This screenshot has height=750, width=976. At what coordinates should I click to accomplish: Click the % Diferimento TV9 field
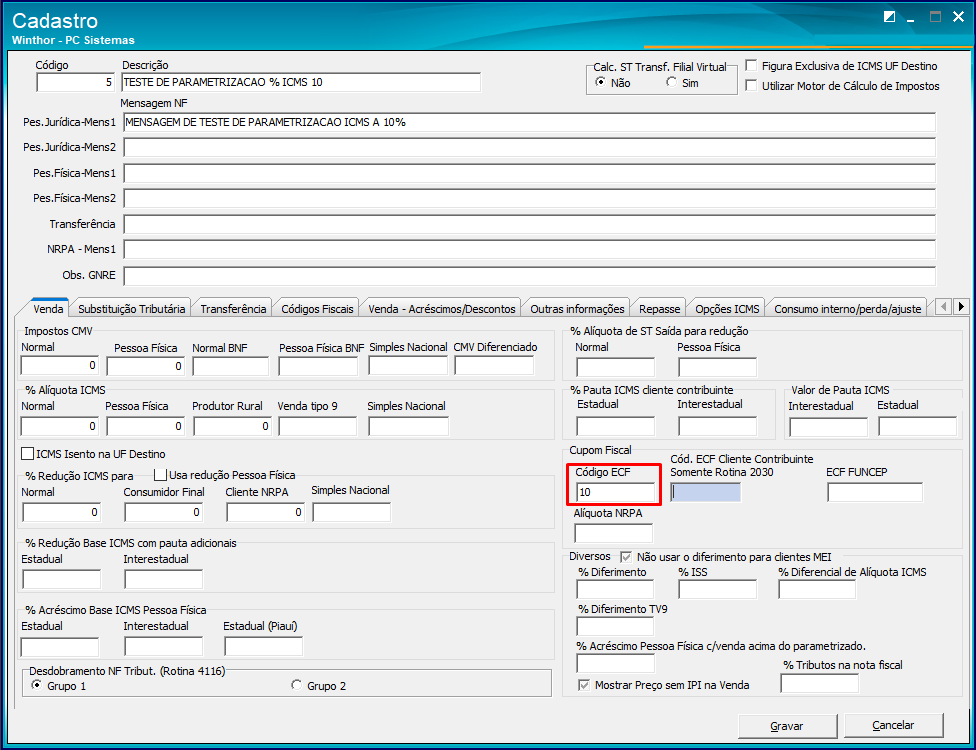(616, 626)
